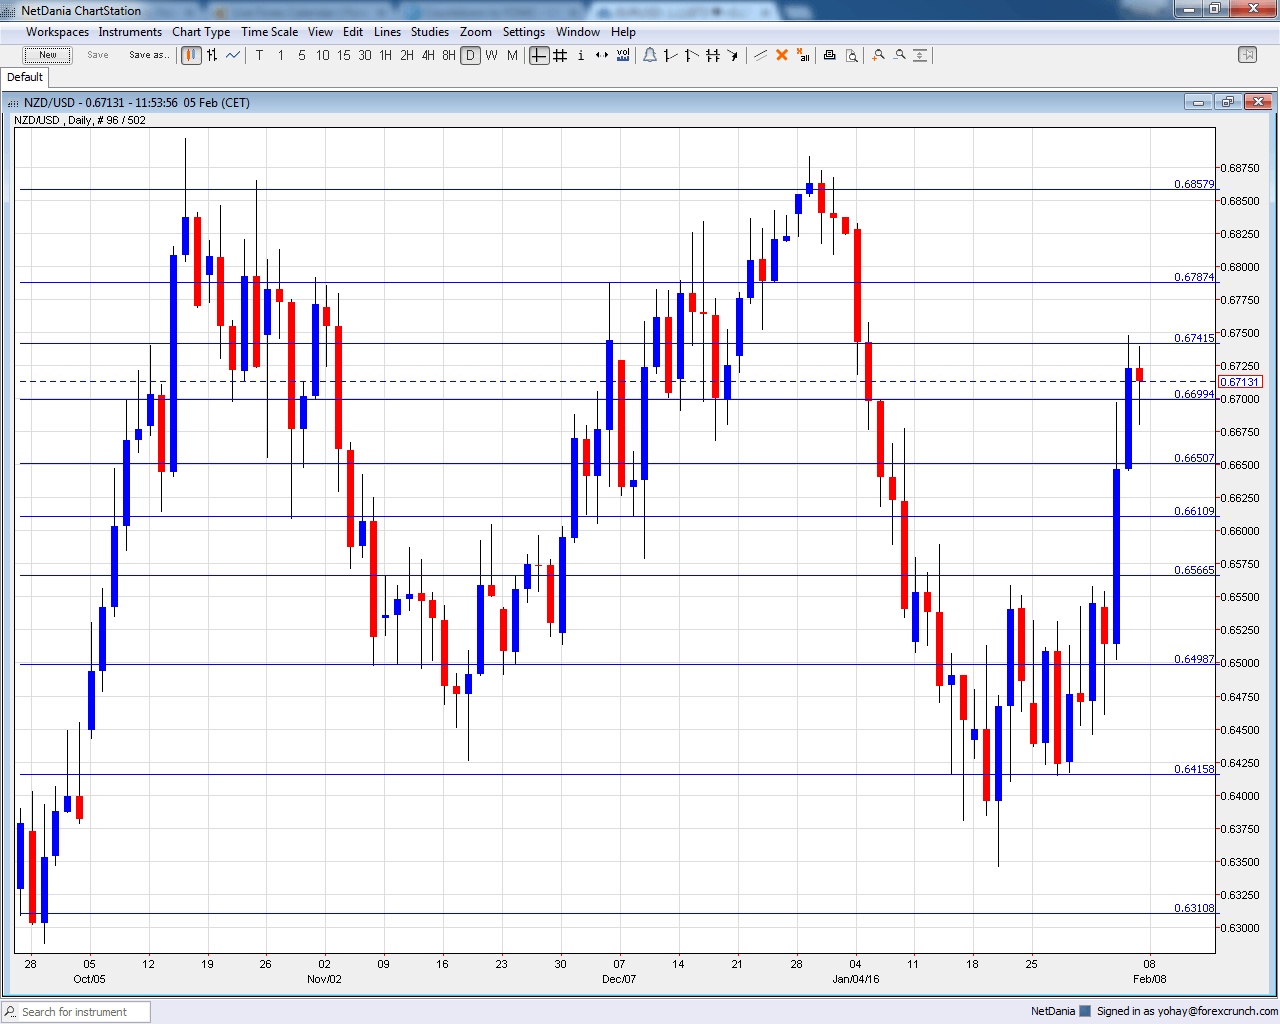Enable the volume indicator icon

pyautogui.click(x=623, y=56)
